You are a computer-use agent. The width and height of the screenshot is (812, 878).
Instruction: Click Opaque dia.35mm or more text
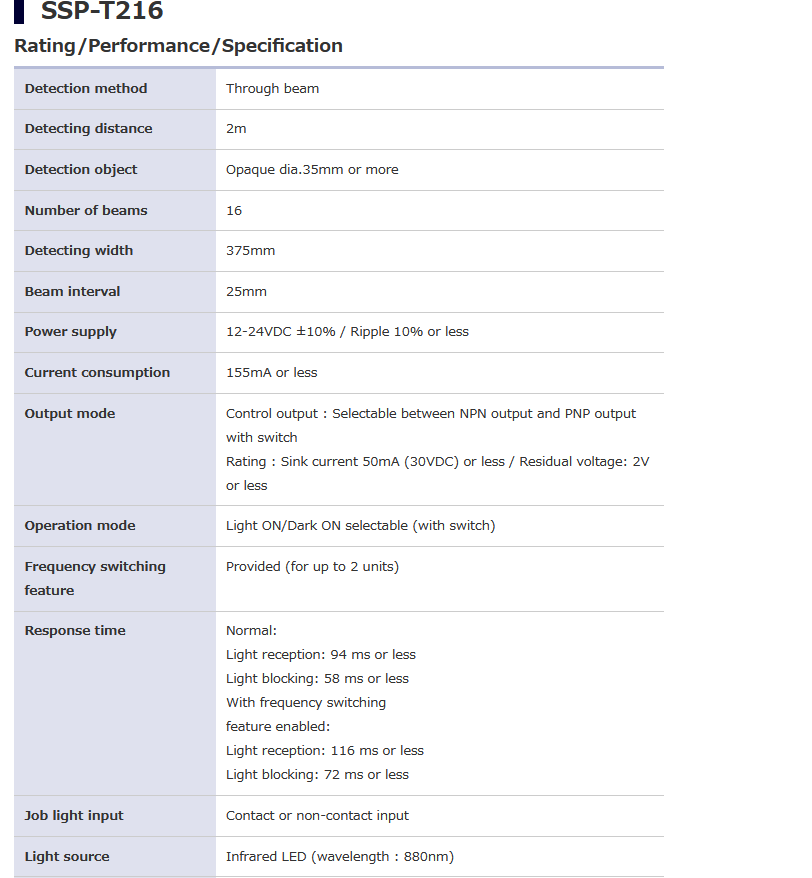point(312,170)
